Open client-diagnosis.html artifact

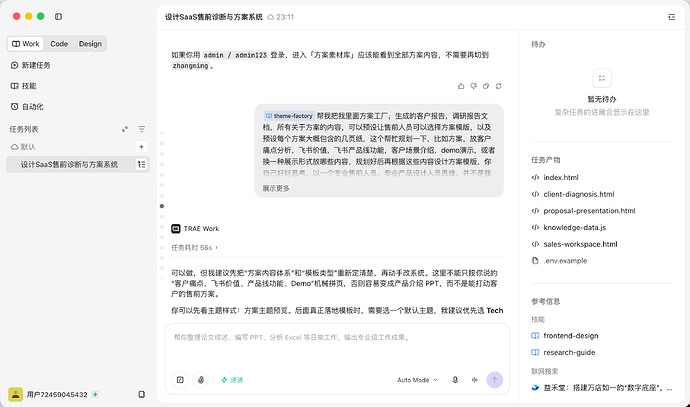[x=579, y=194]
